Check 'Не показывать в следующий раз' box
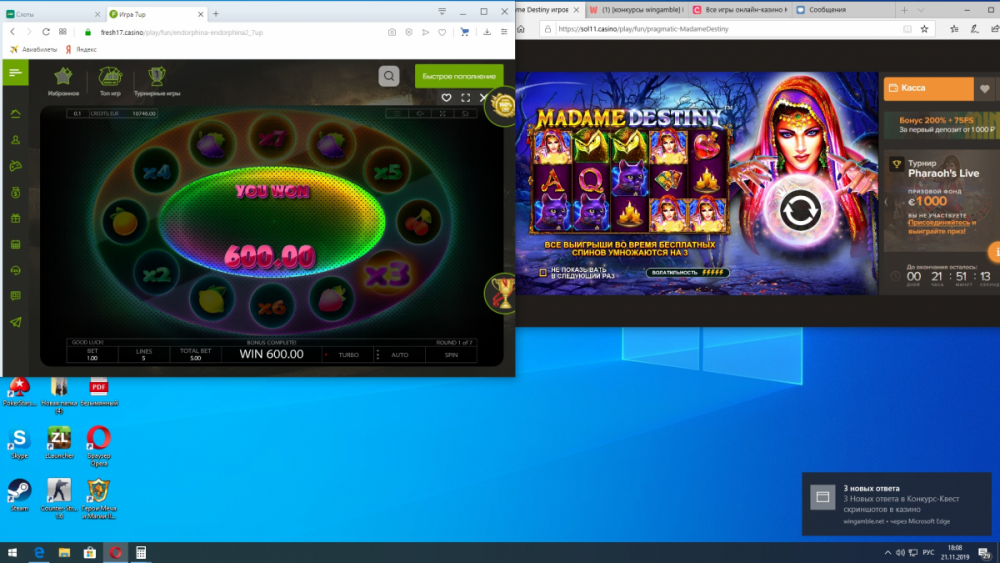The image size is (1000, 563). coord(543,272)
